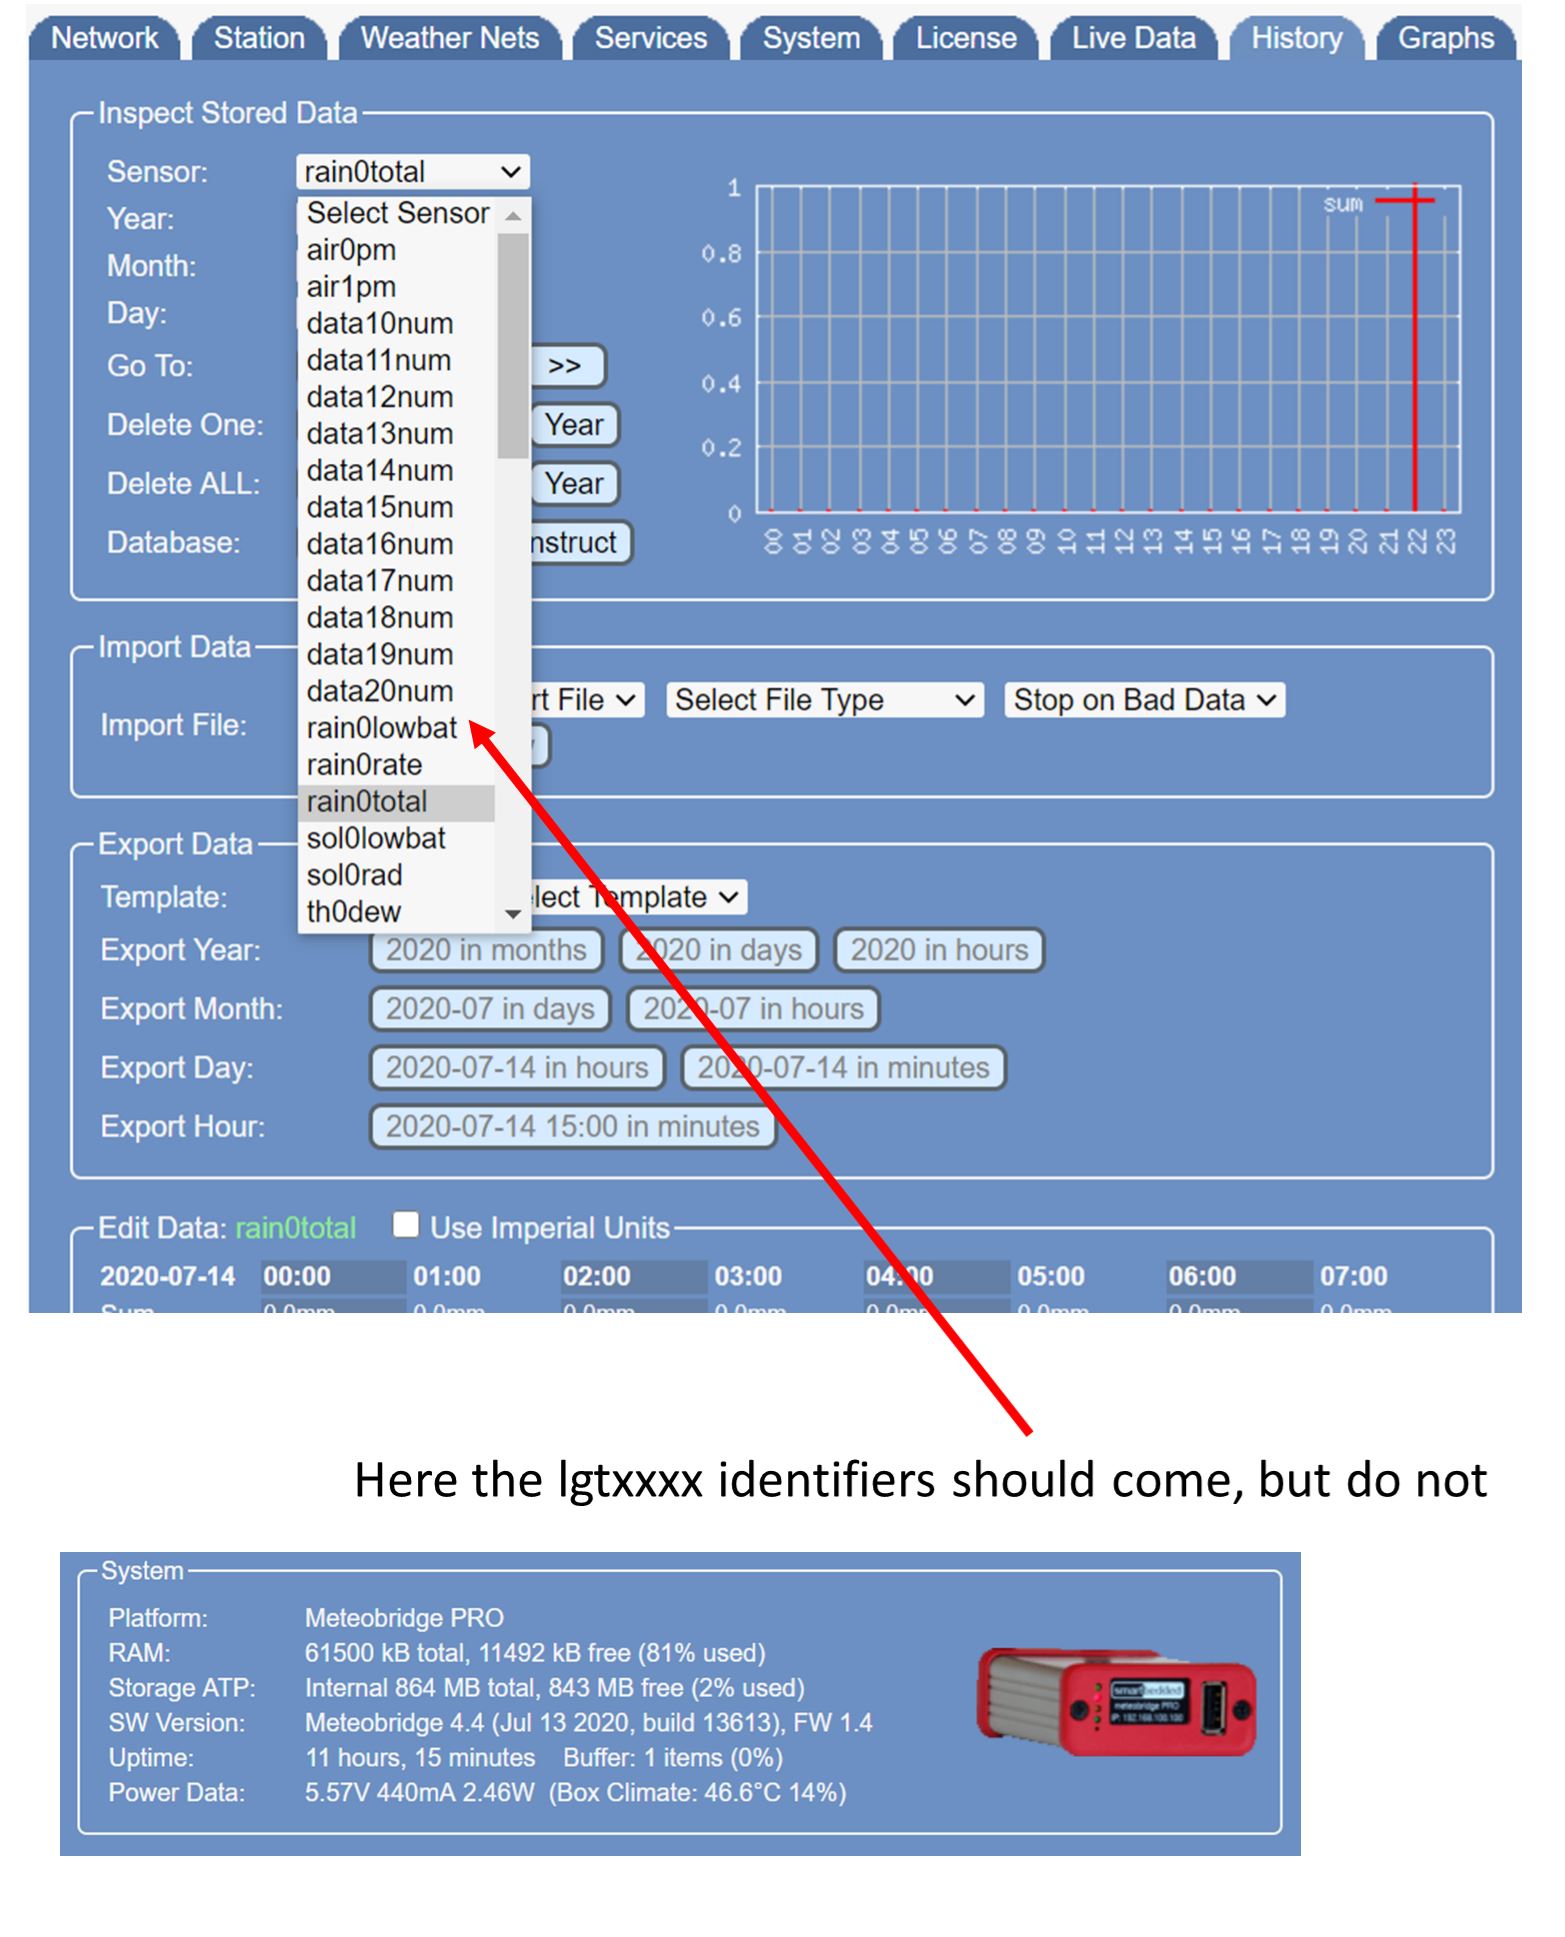
Task: Select the History tab
Action: coord(1296,38)
